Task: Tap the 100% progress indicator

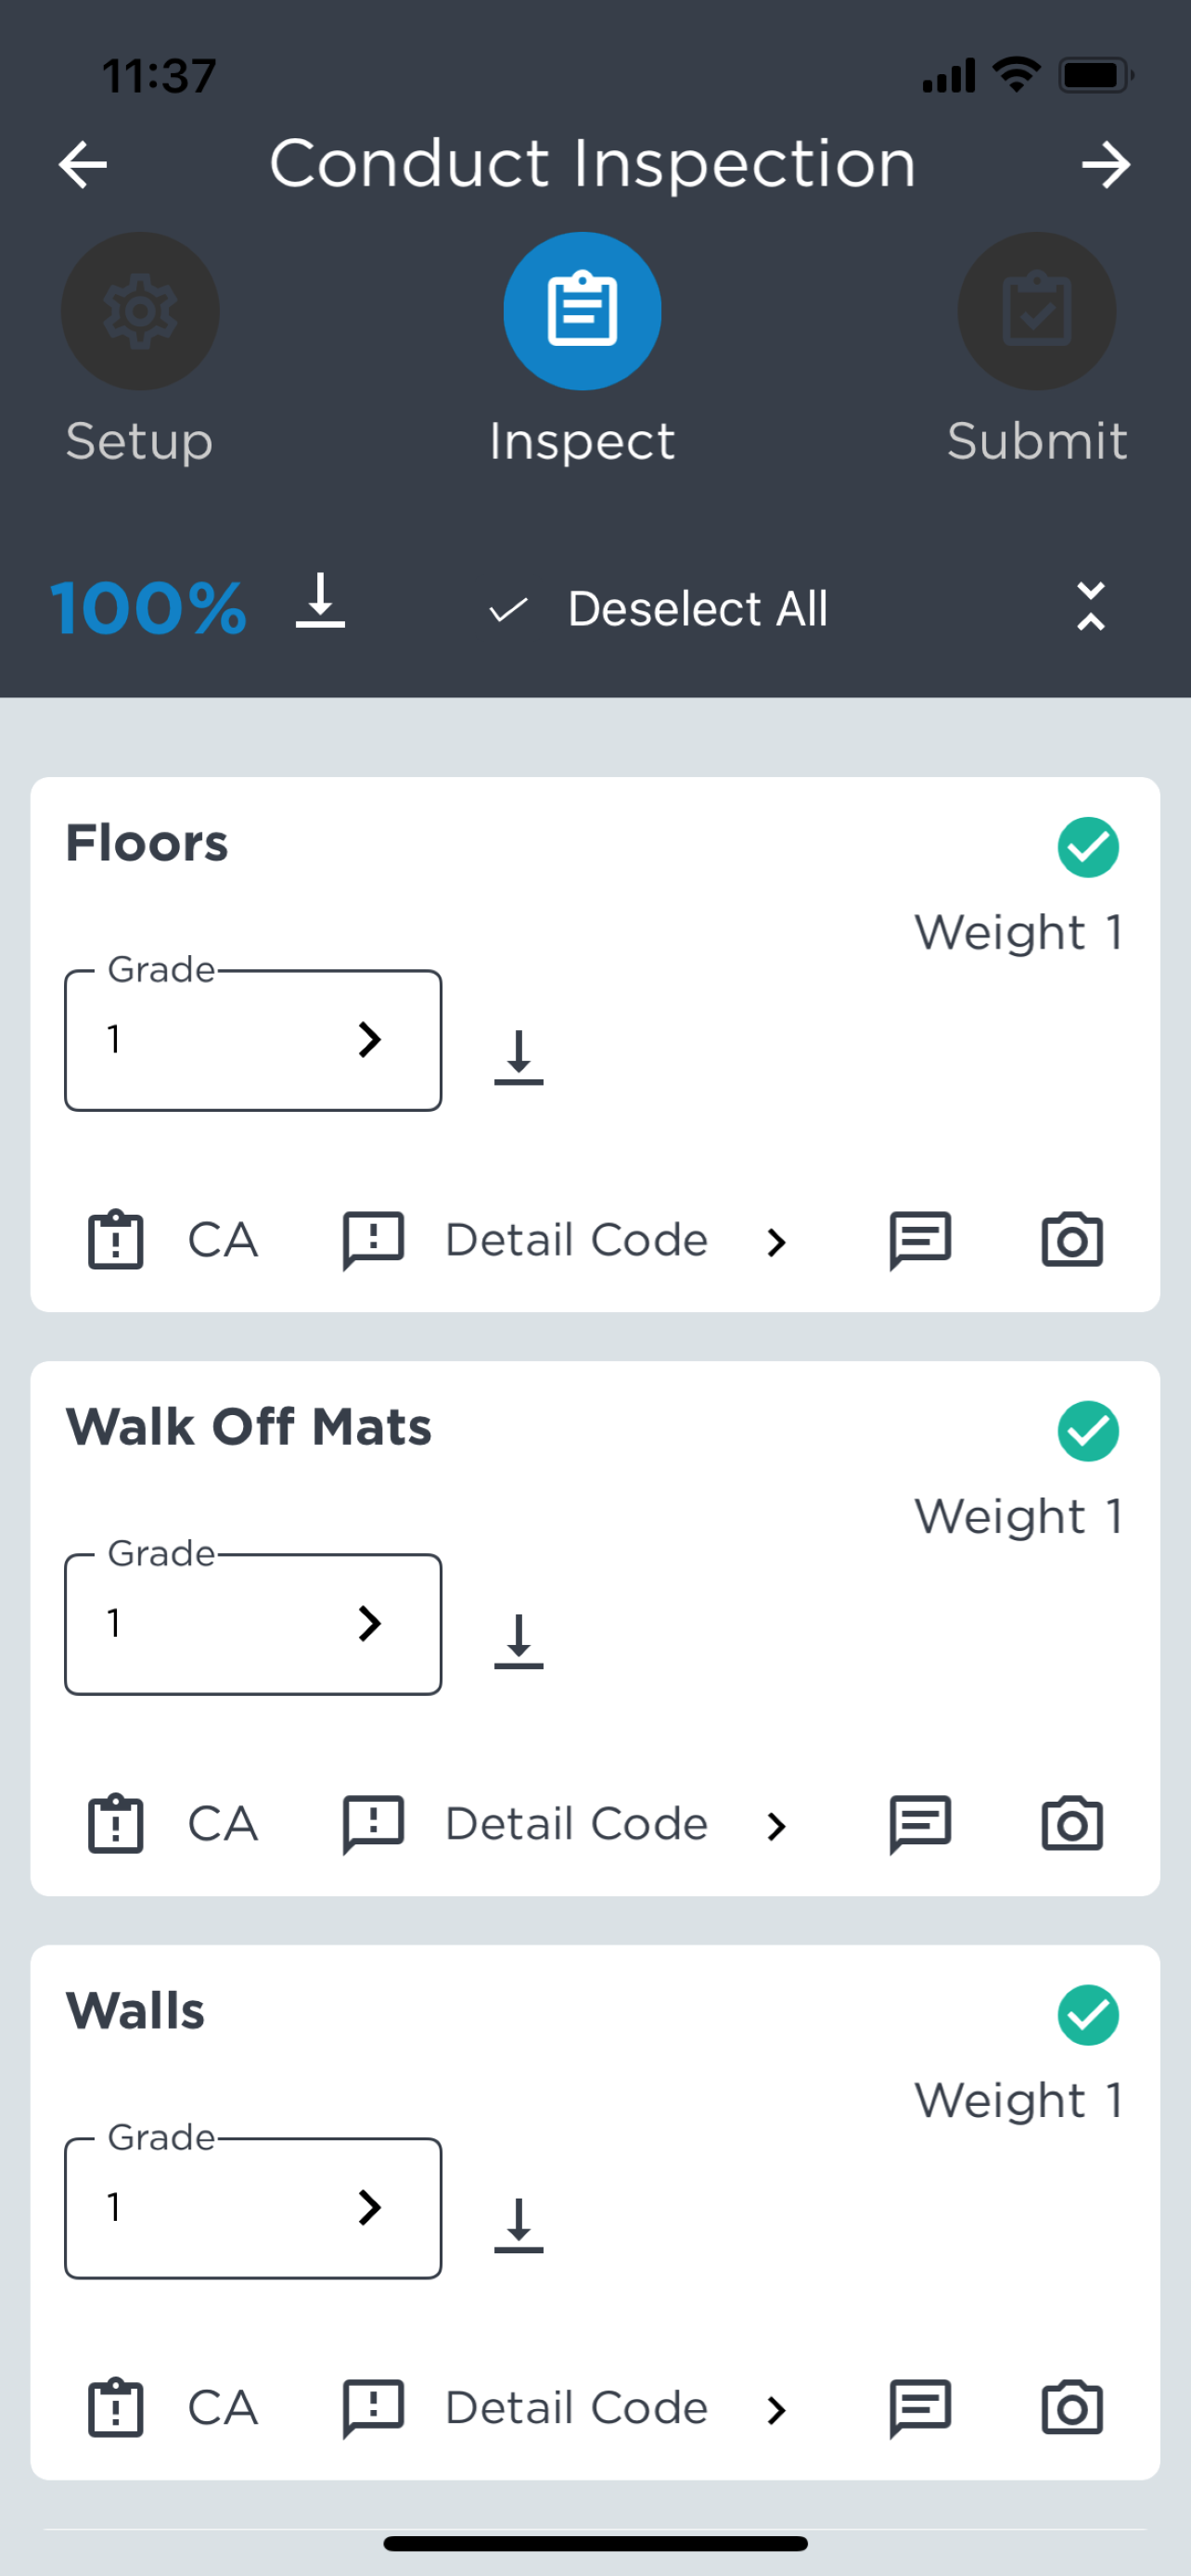Action: tap(148, 607)
